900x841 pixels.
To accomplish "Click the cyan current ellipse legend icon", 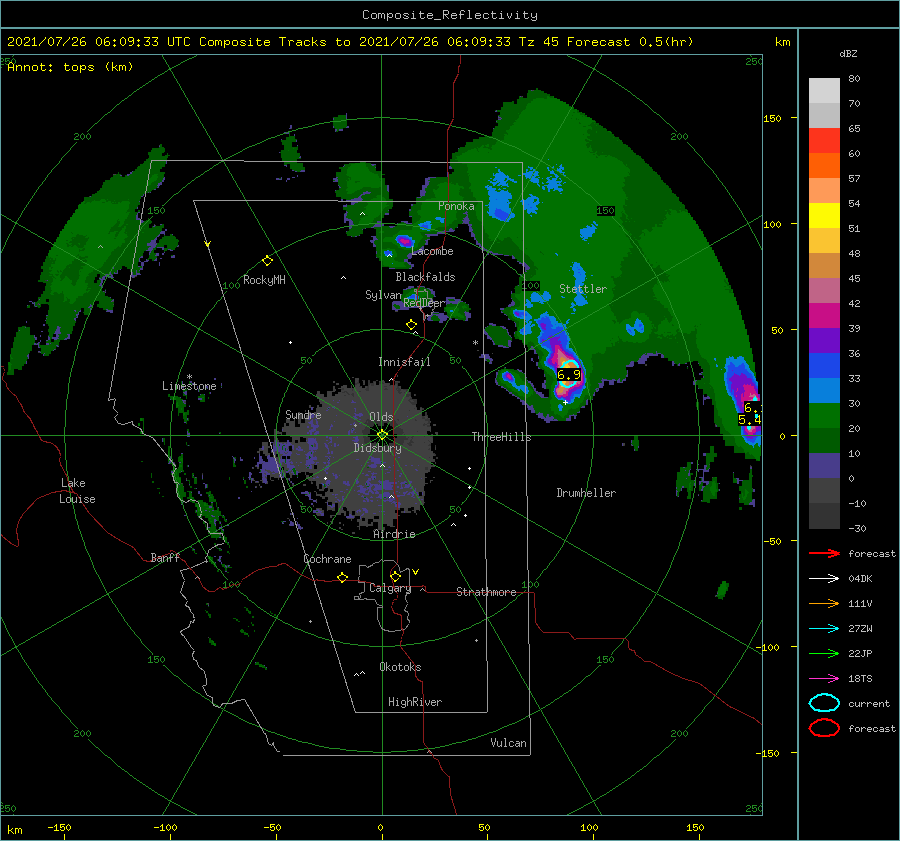I will click(824, 703).
